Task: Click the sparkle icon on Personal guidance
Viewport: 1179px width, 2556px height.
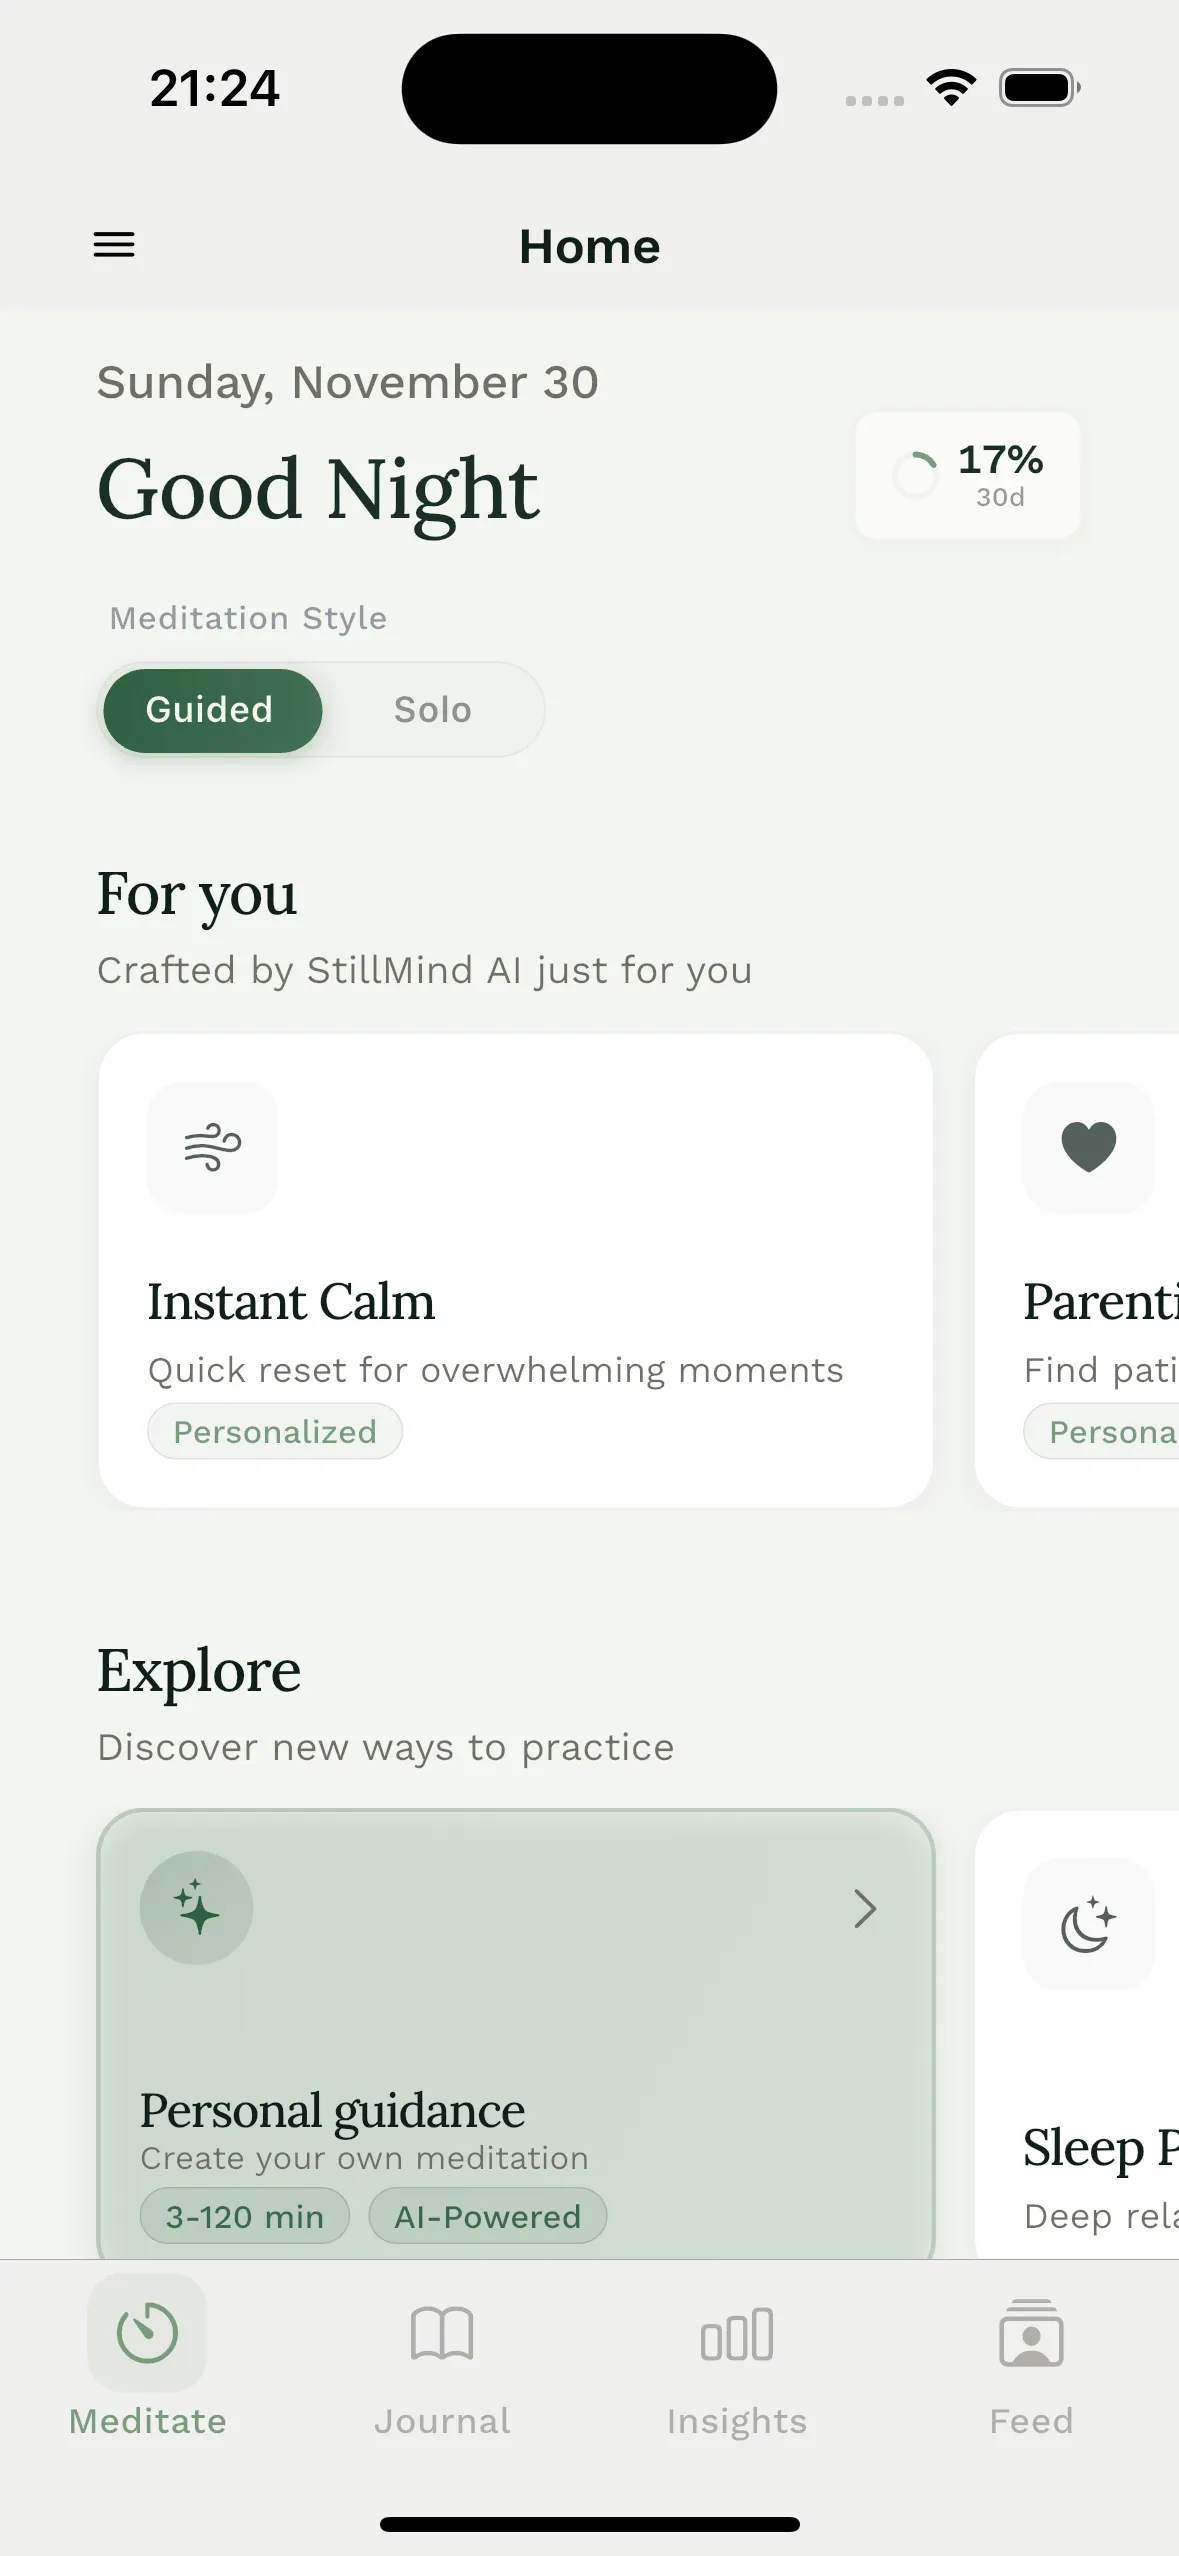Action: [x=196, y=1906]
